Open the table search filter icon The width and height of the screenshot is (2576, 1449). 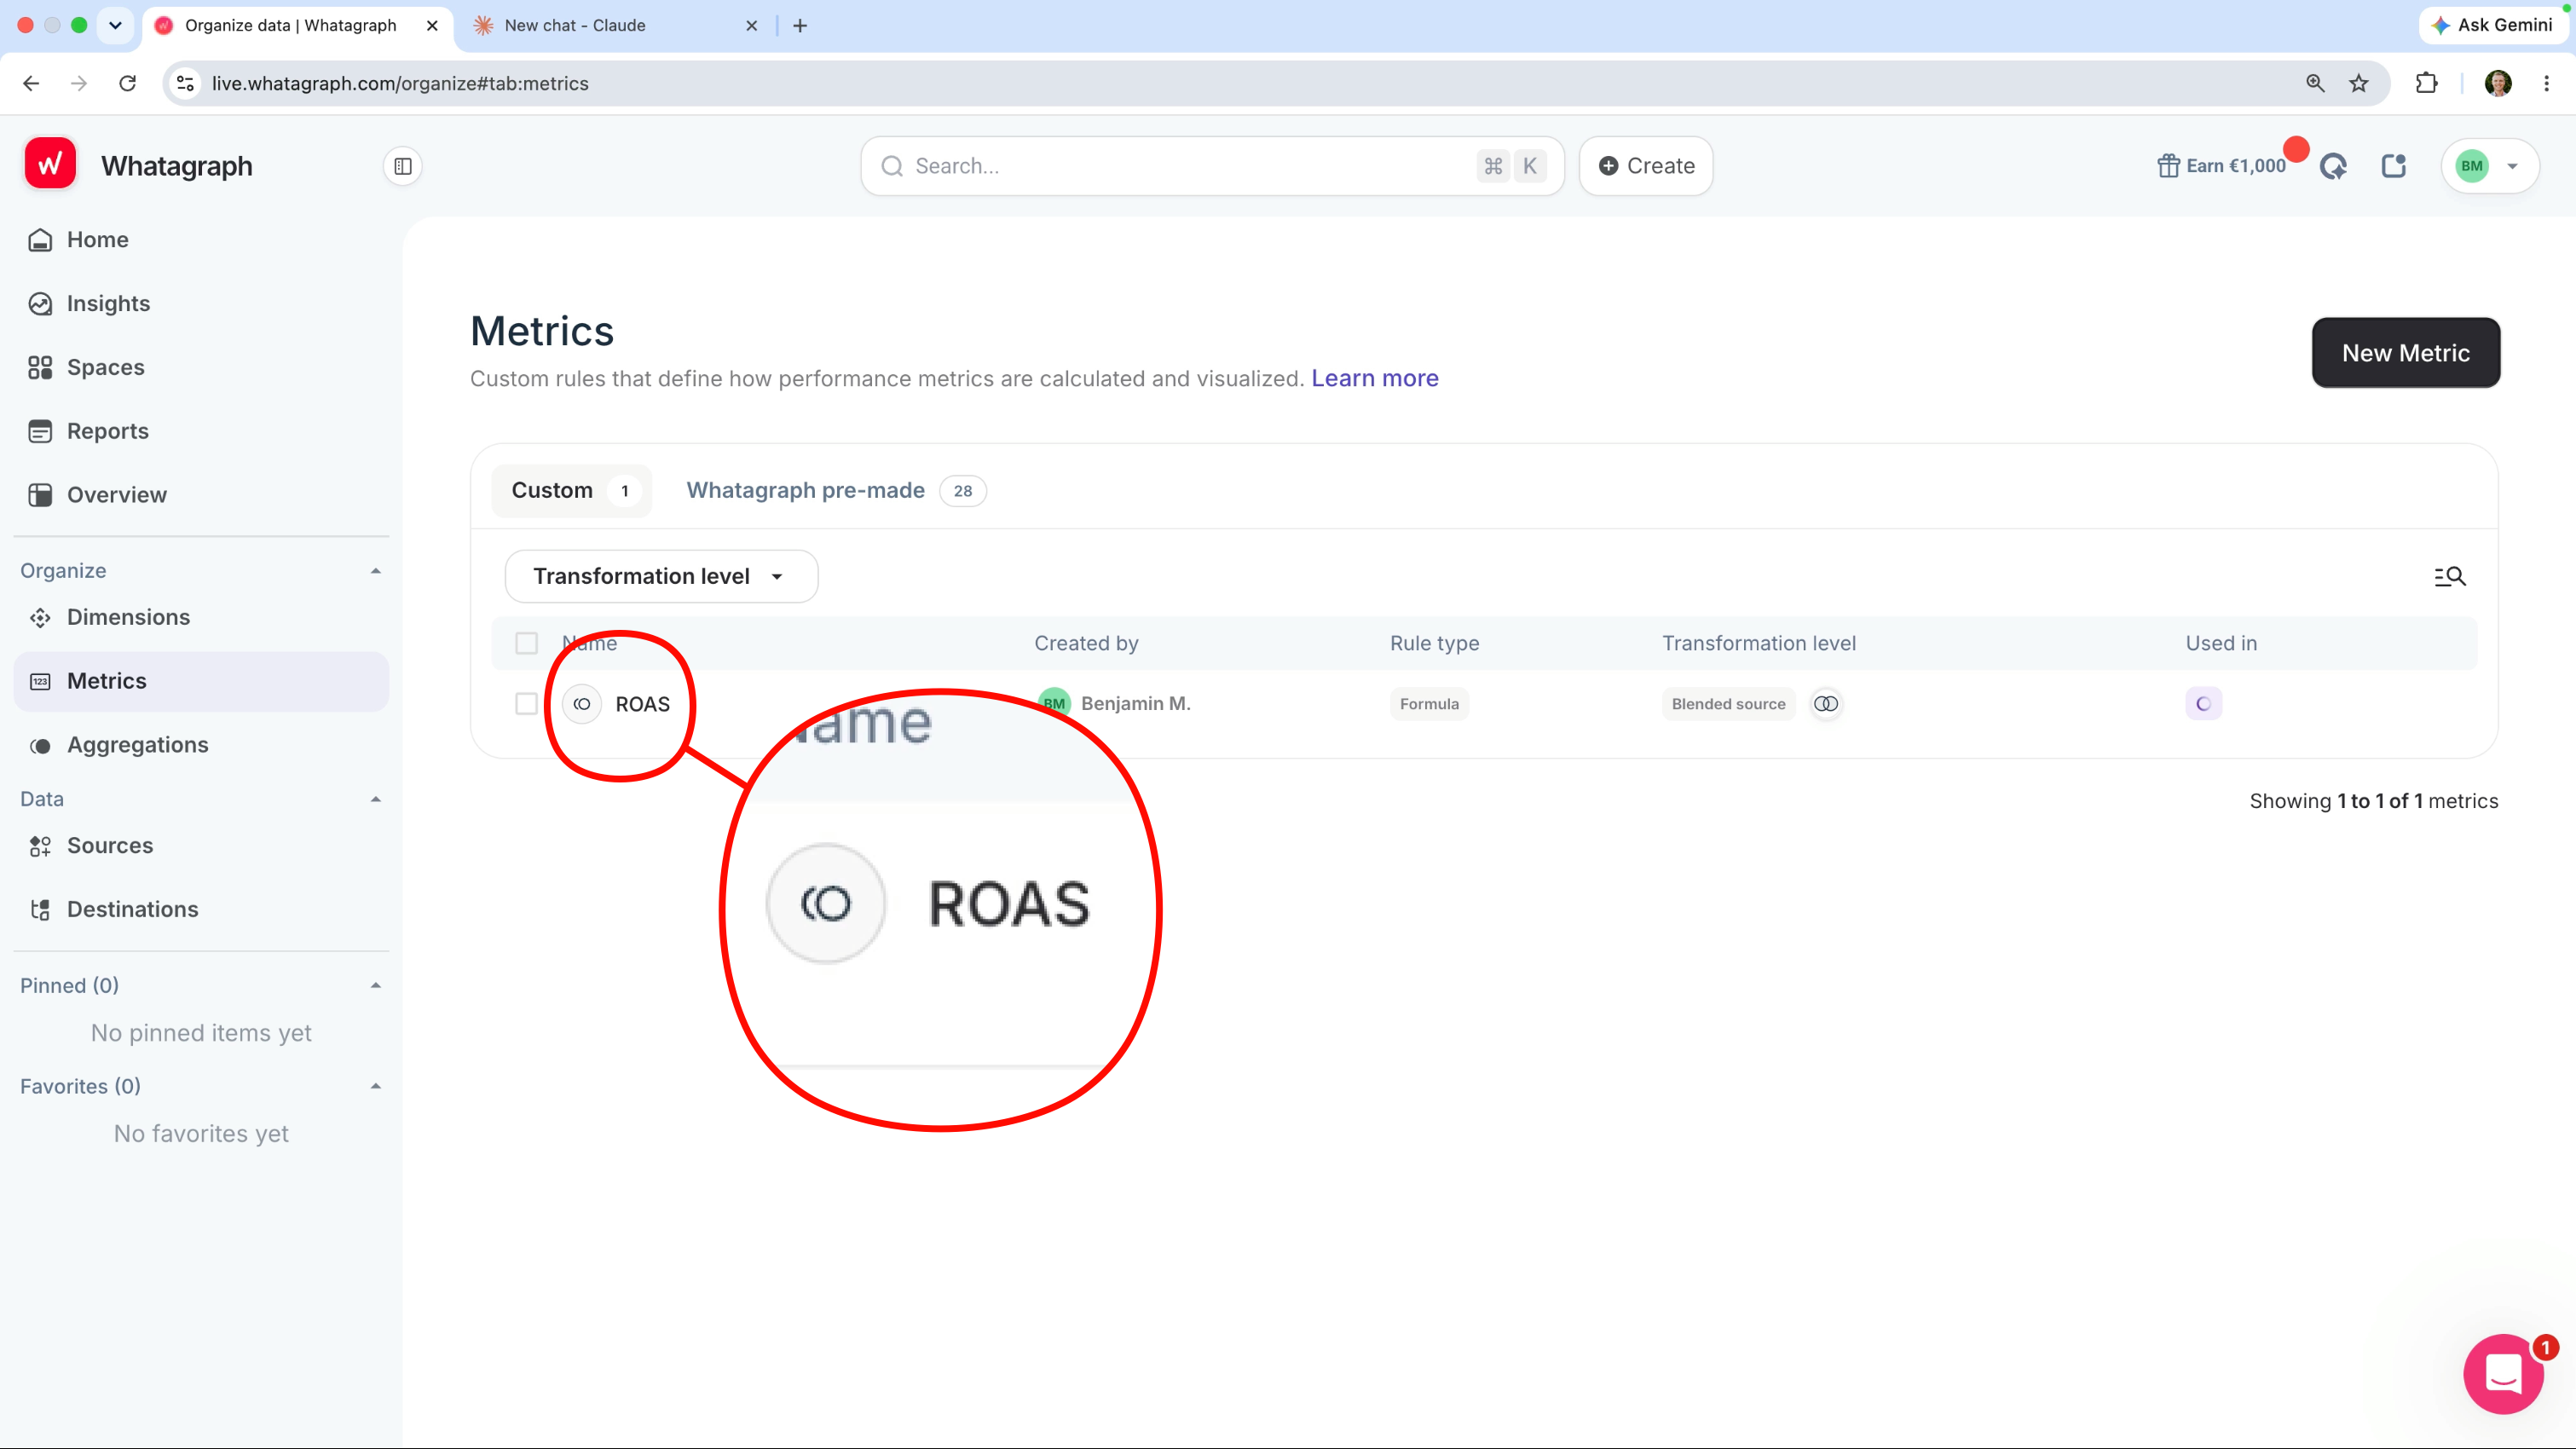coord(2450,576)
